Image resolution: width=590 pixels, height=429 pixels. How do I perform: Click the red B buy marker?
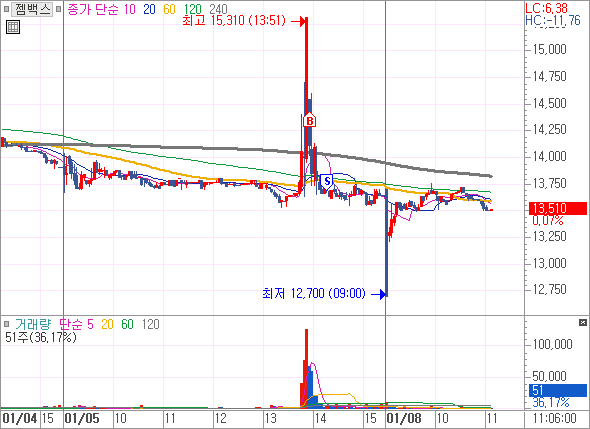(x=310, y=121)
